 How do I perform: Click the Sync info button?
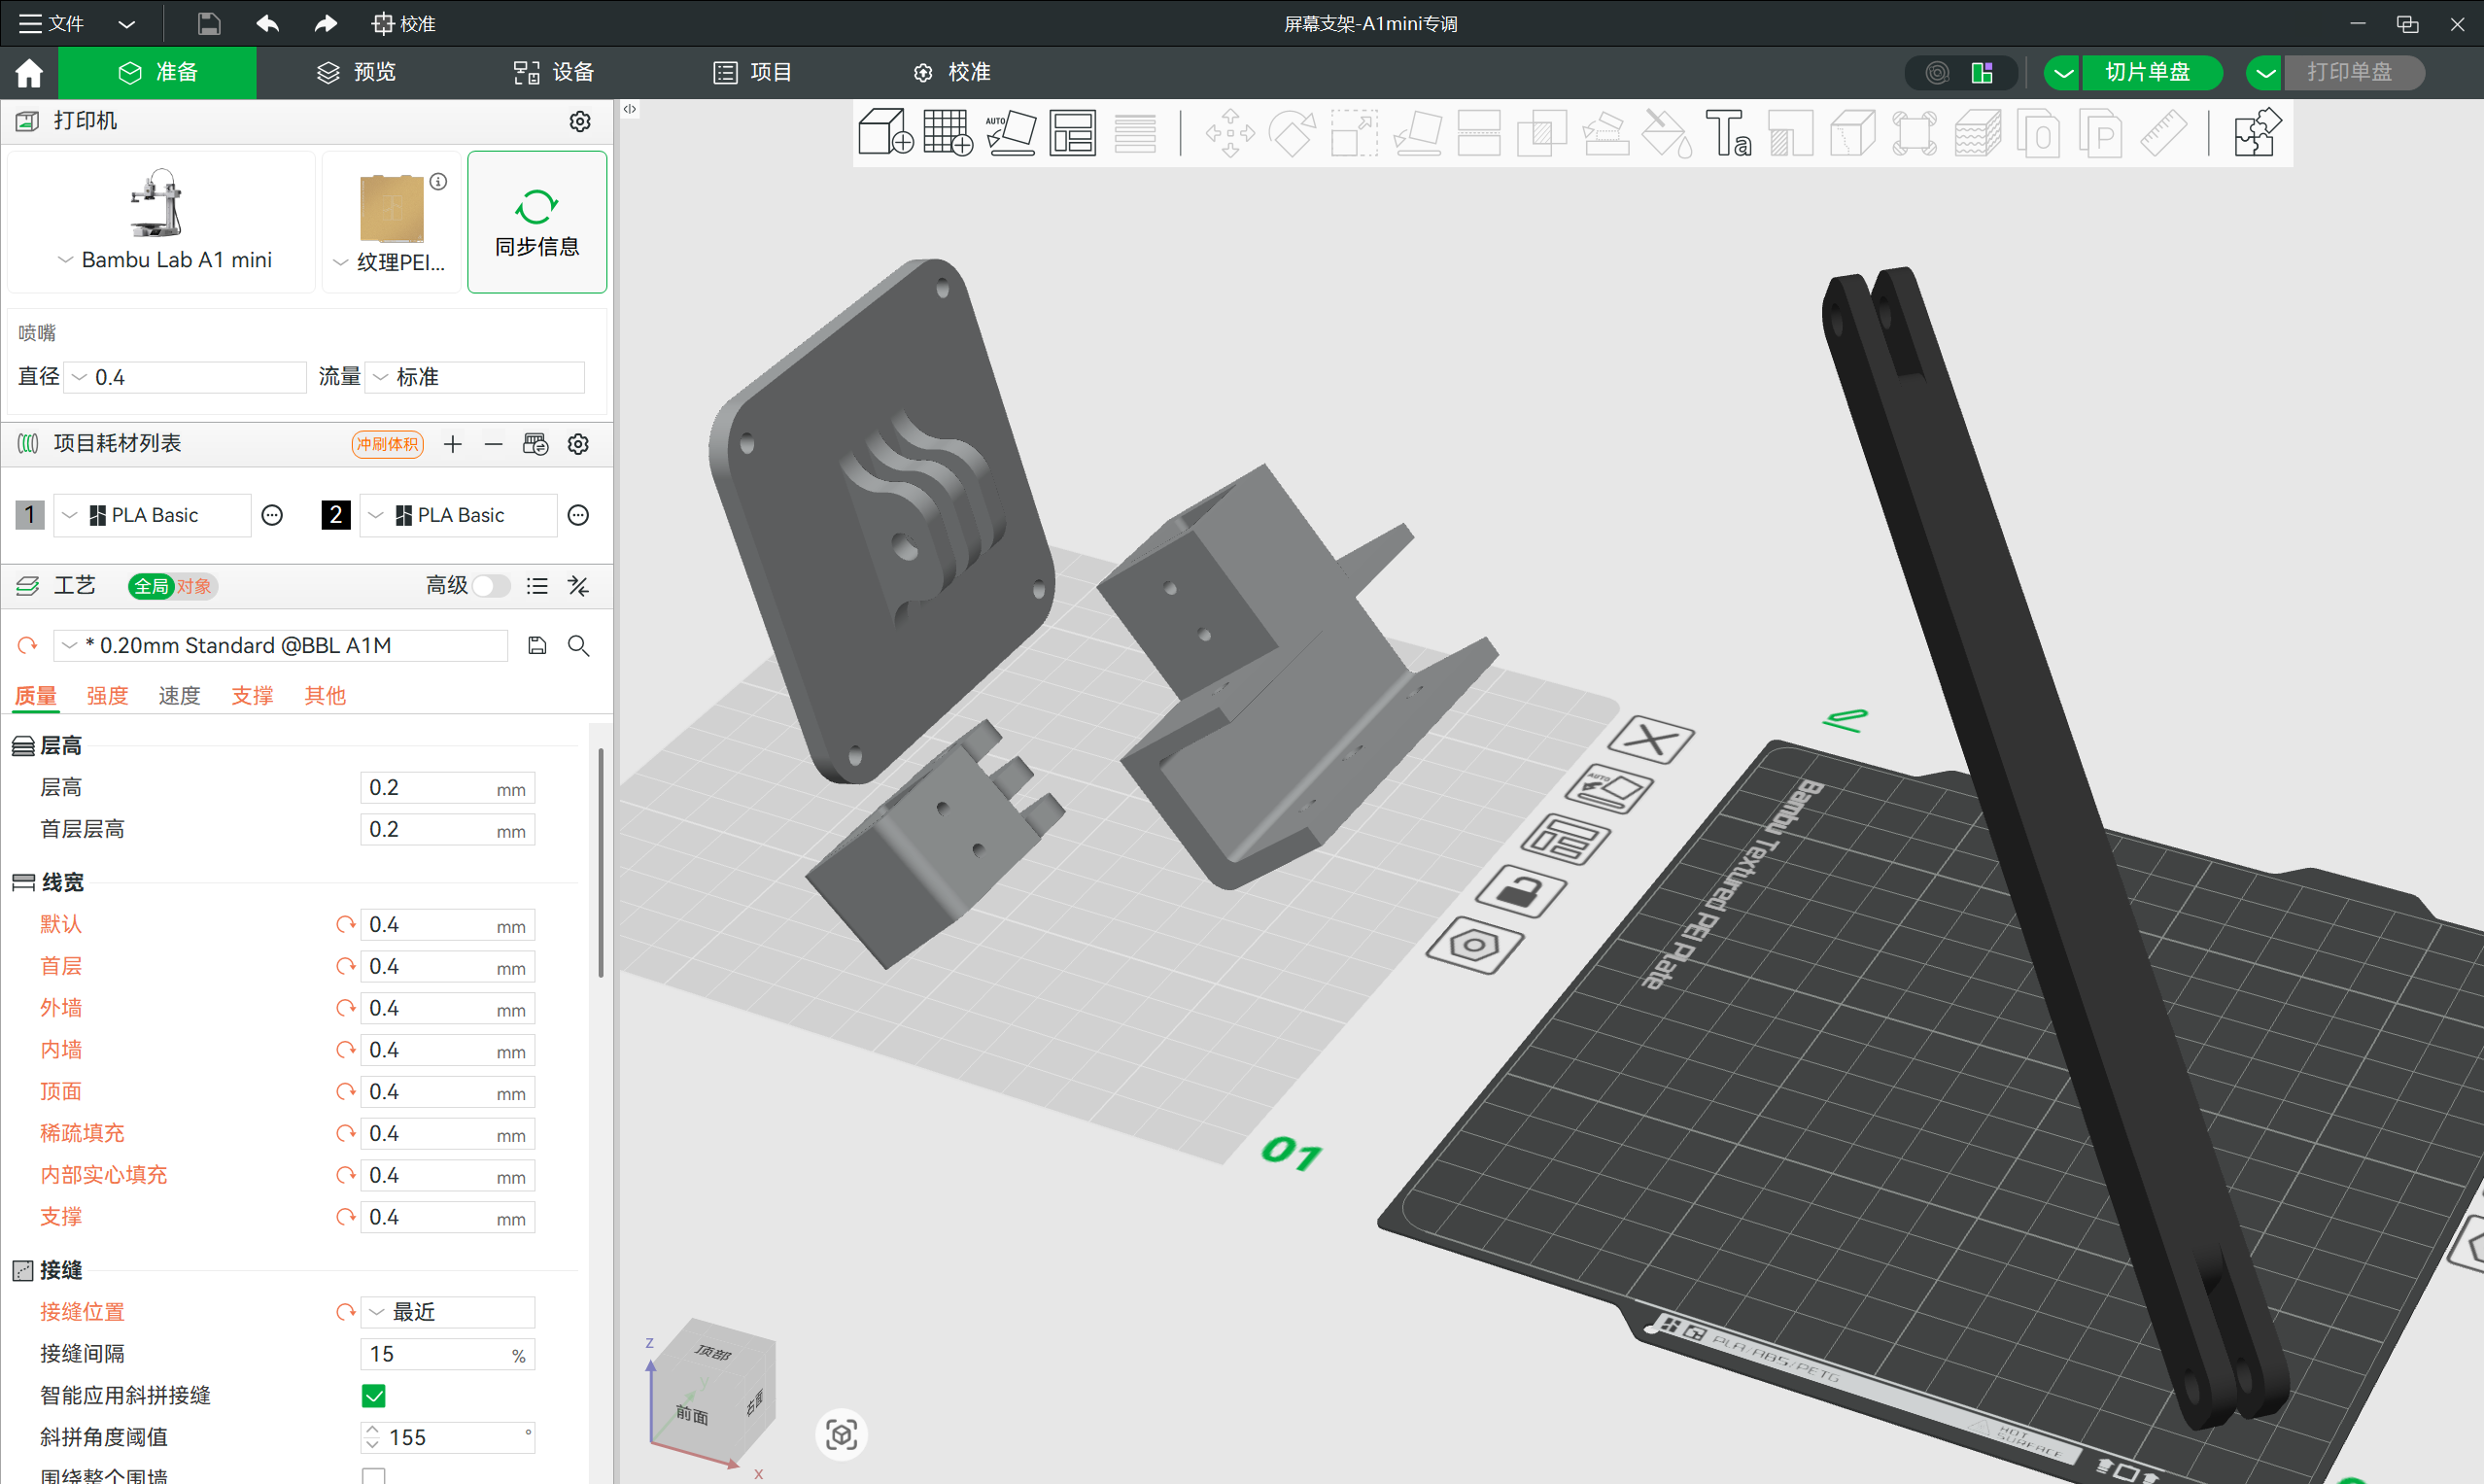[x=537, y=222]
